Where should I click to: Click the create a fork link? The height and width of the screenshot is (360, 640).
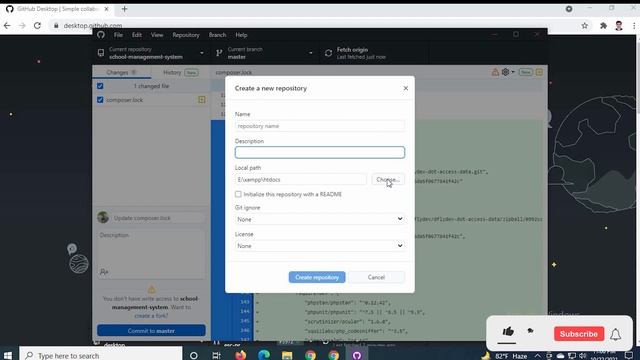151,316
